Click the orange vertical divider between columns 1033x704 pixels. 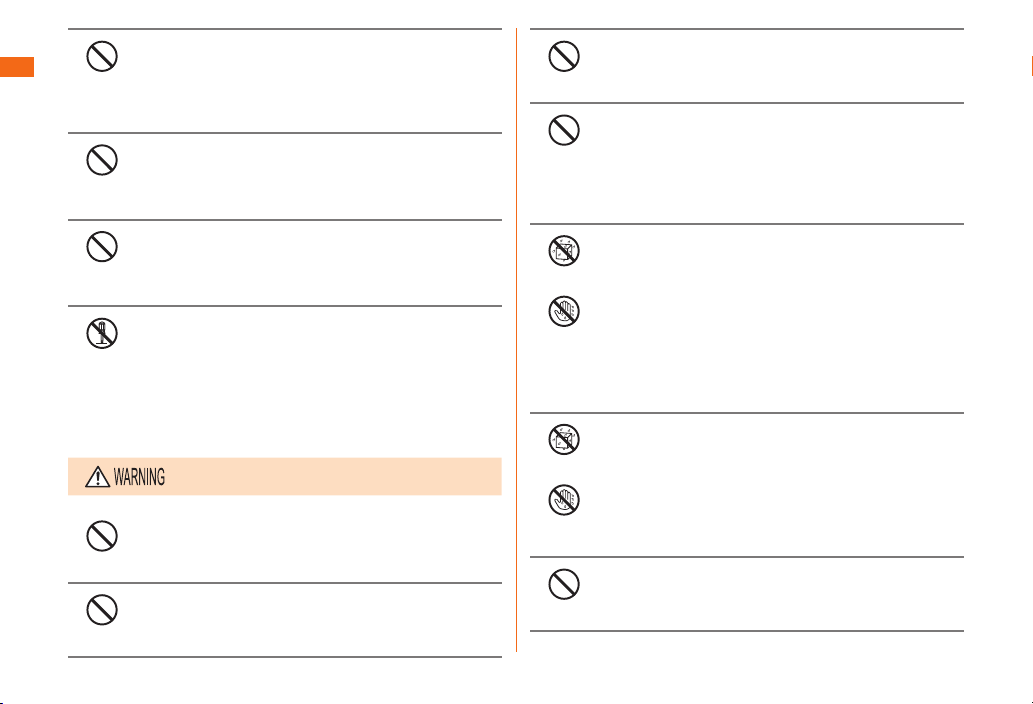[517, 340]
